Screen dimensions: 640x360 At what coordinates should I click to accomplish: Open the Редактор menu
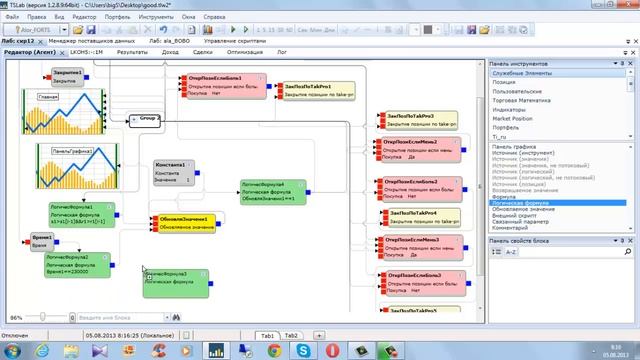coord(84,17)
